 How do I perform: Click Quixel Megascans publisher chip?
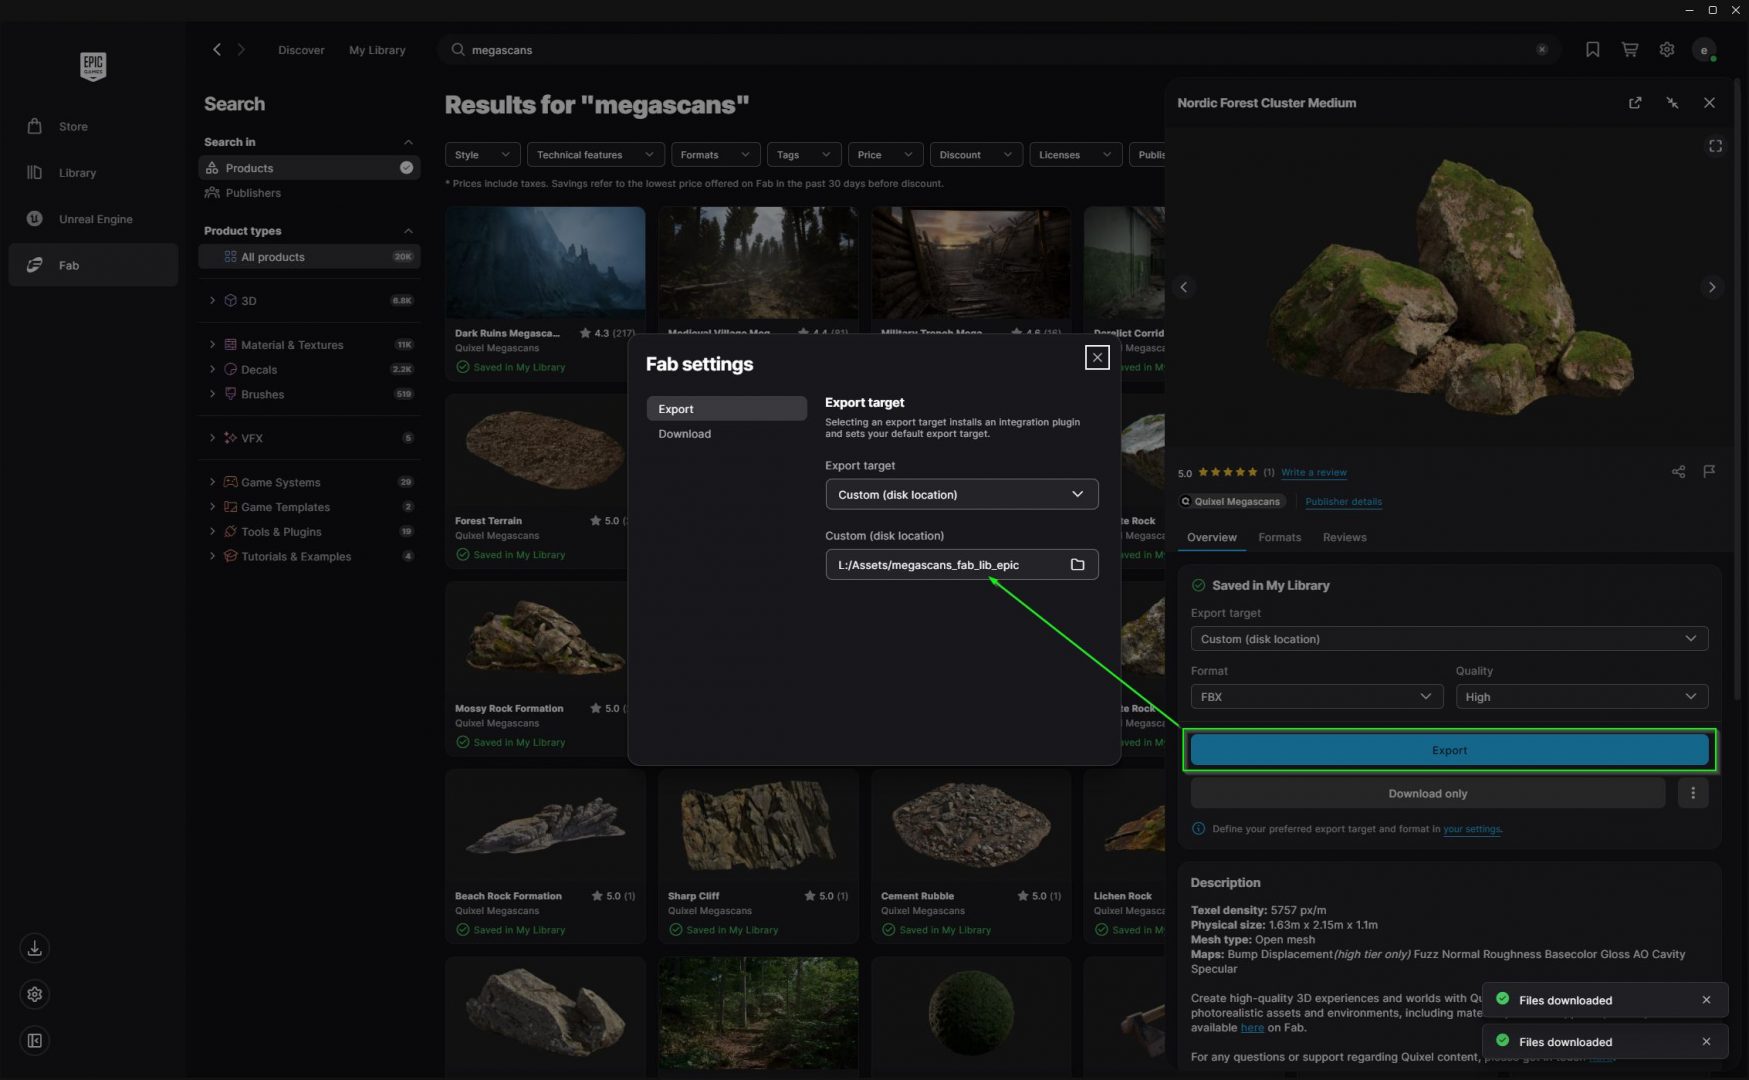(x=1231, y=502)
